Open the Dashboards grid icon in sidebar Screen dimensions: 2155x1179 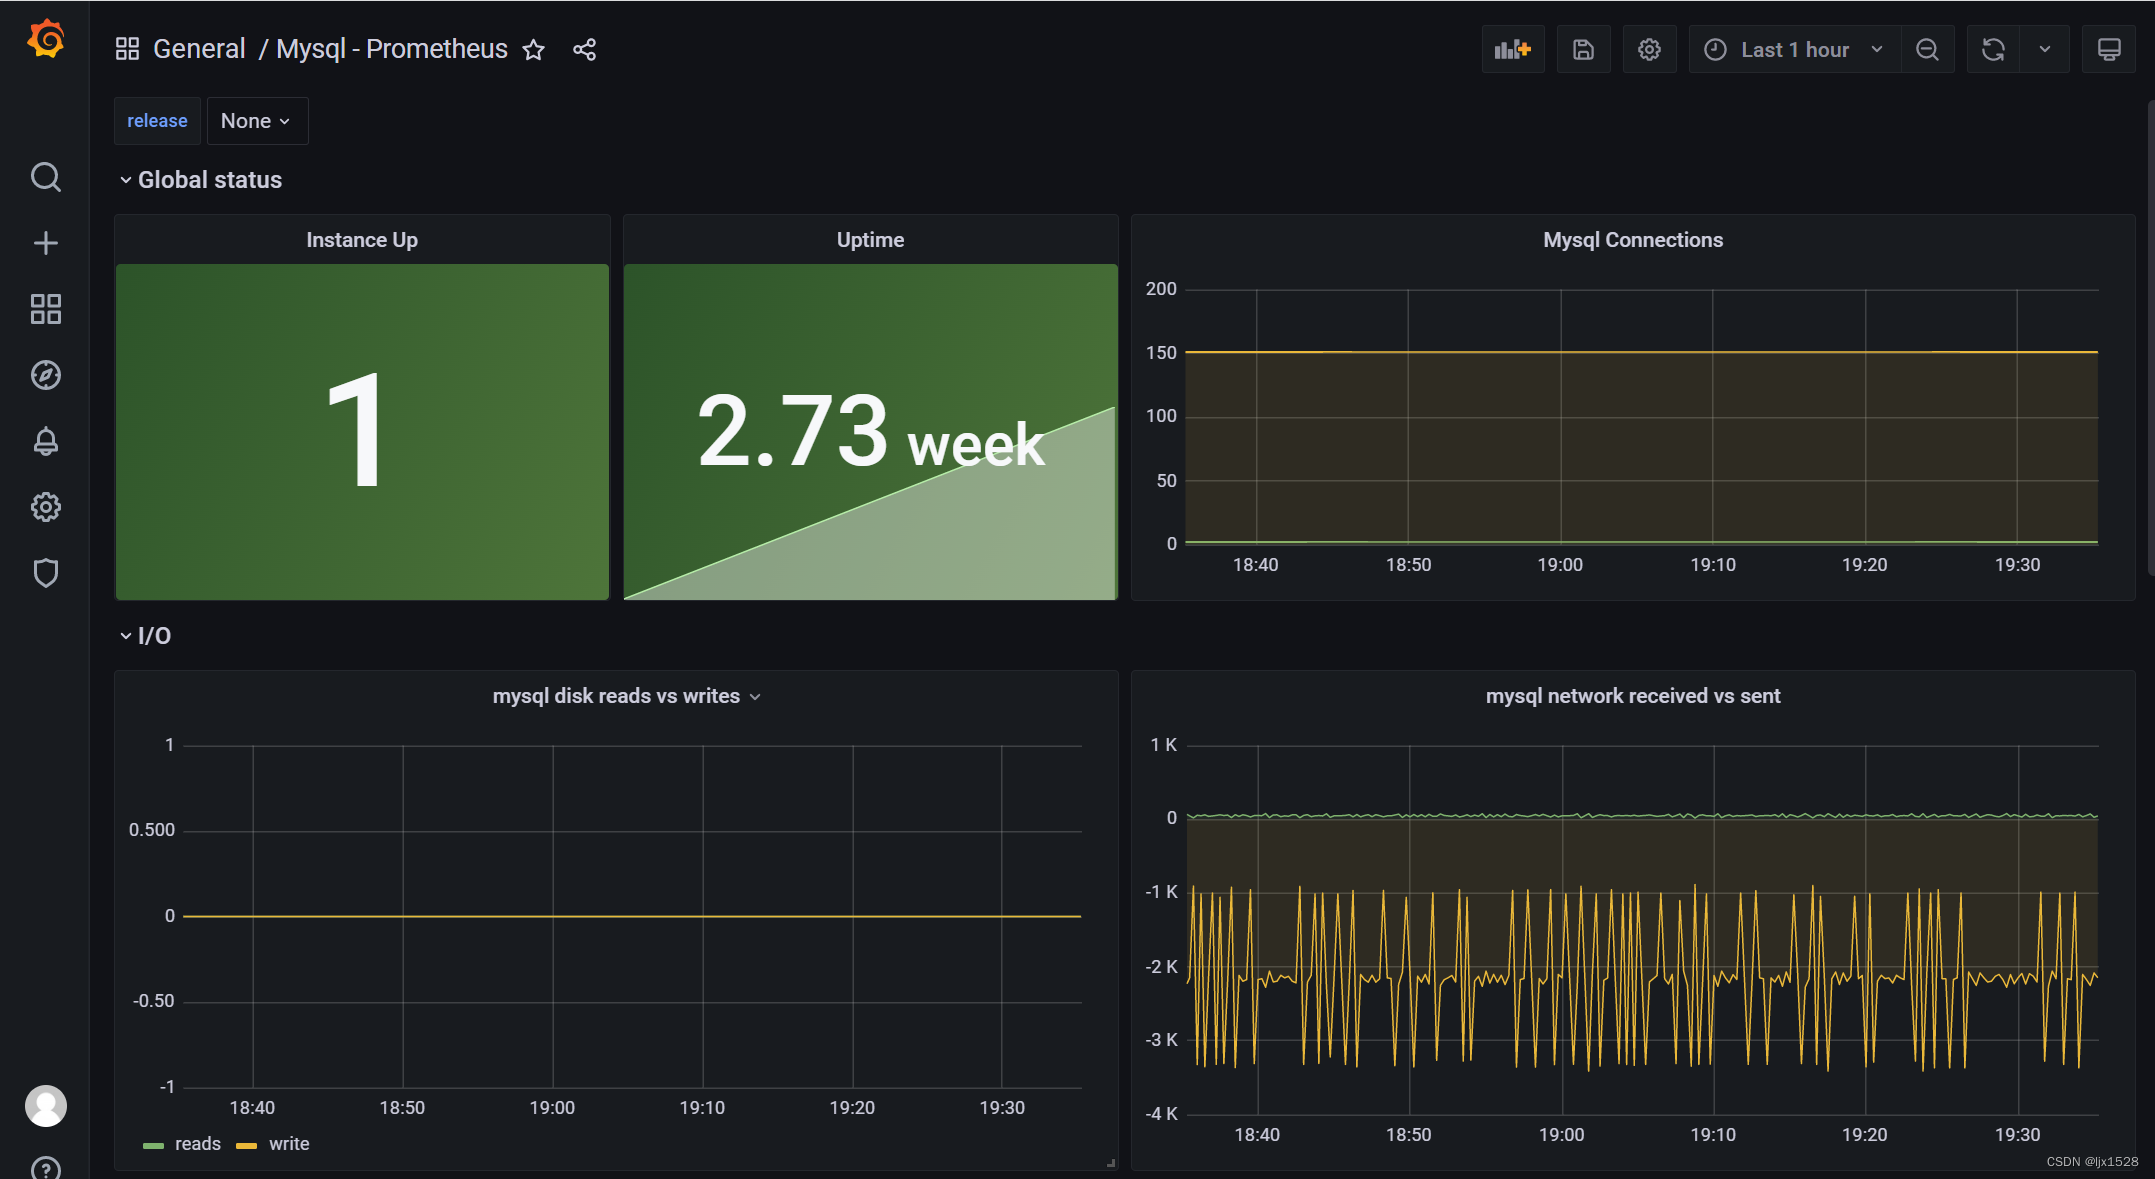pos(46,309)
